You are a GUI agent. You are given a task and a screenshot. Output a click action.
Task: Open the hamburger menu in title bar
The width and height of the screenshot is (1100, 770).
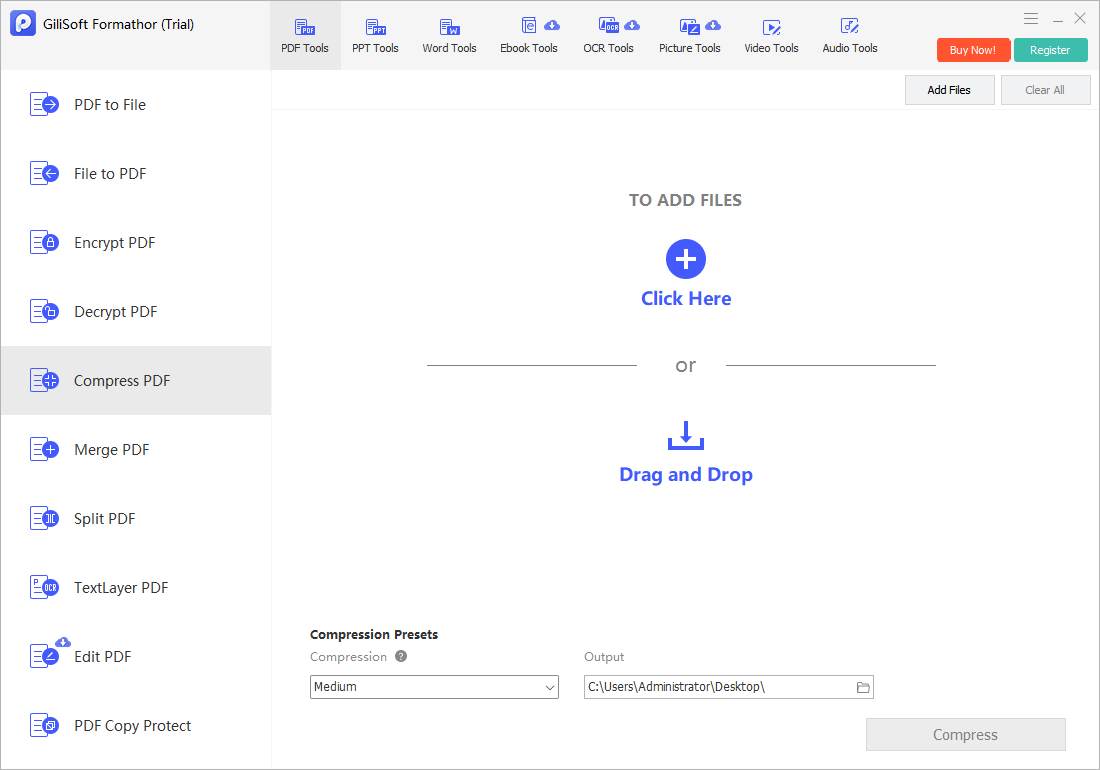click(x=1031, y=19)
